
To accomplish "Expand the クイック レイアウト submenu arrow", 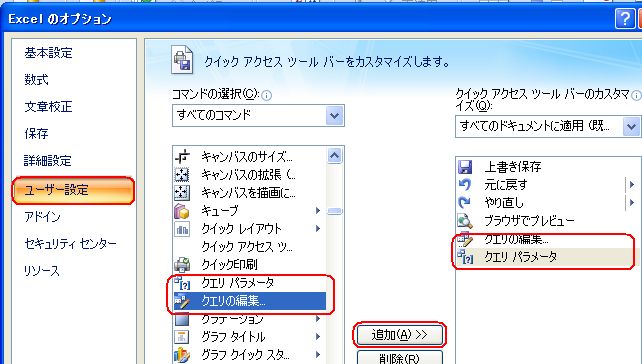I will point(318,228).
